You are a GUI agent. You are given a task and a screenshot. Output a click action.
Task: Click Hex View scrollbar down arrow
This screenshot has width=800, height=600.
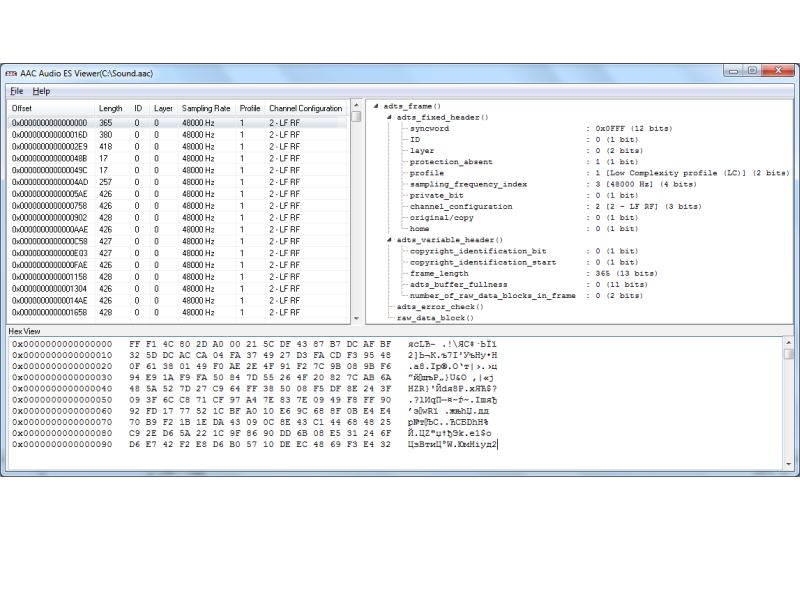click(788, 464)
